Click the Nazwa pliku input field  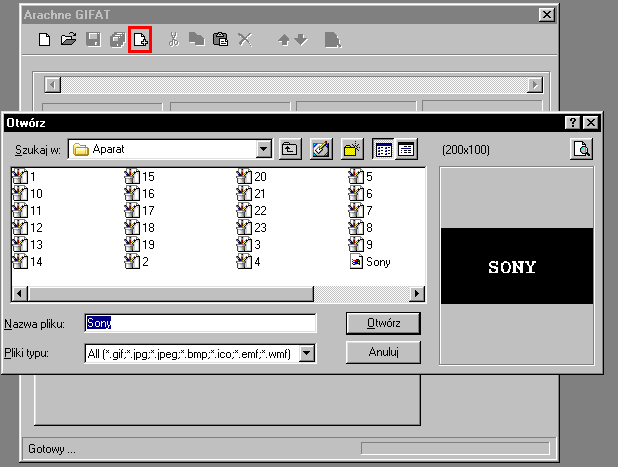click(x=200, y=323)
